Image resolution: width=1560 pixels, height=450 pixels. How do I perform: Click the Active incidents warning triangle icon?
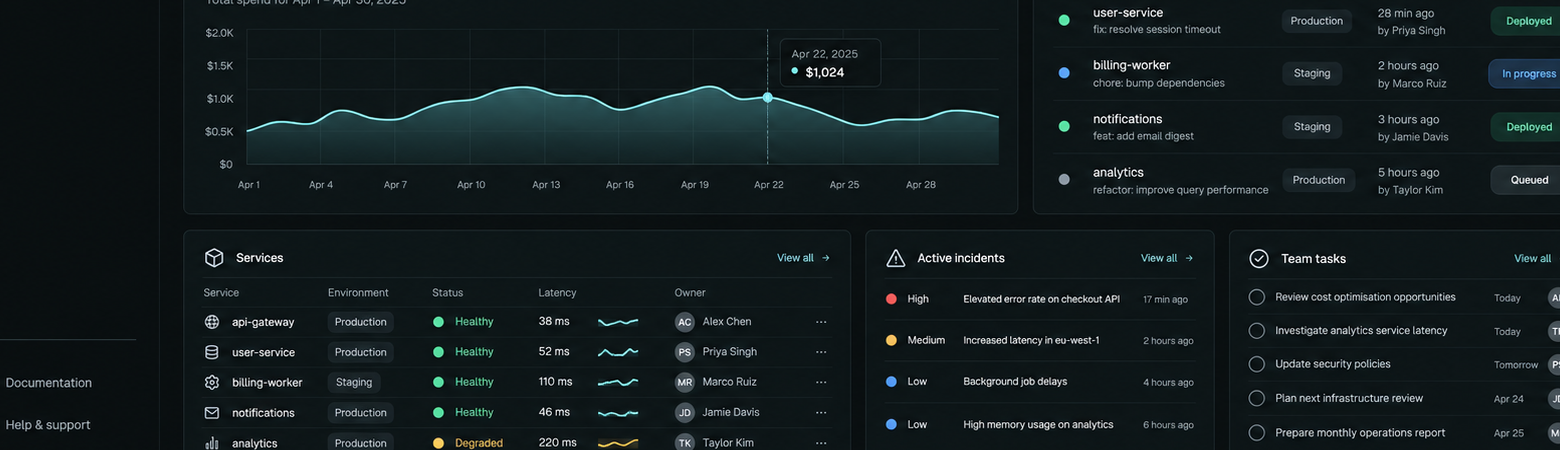tap(896, 258)
